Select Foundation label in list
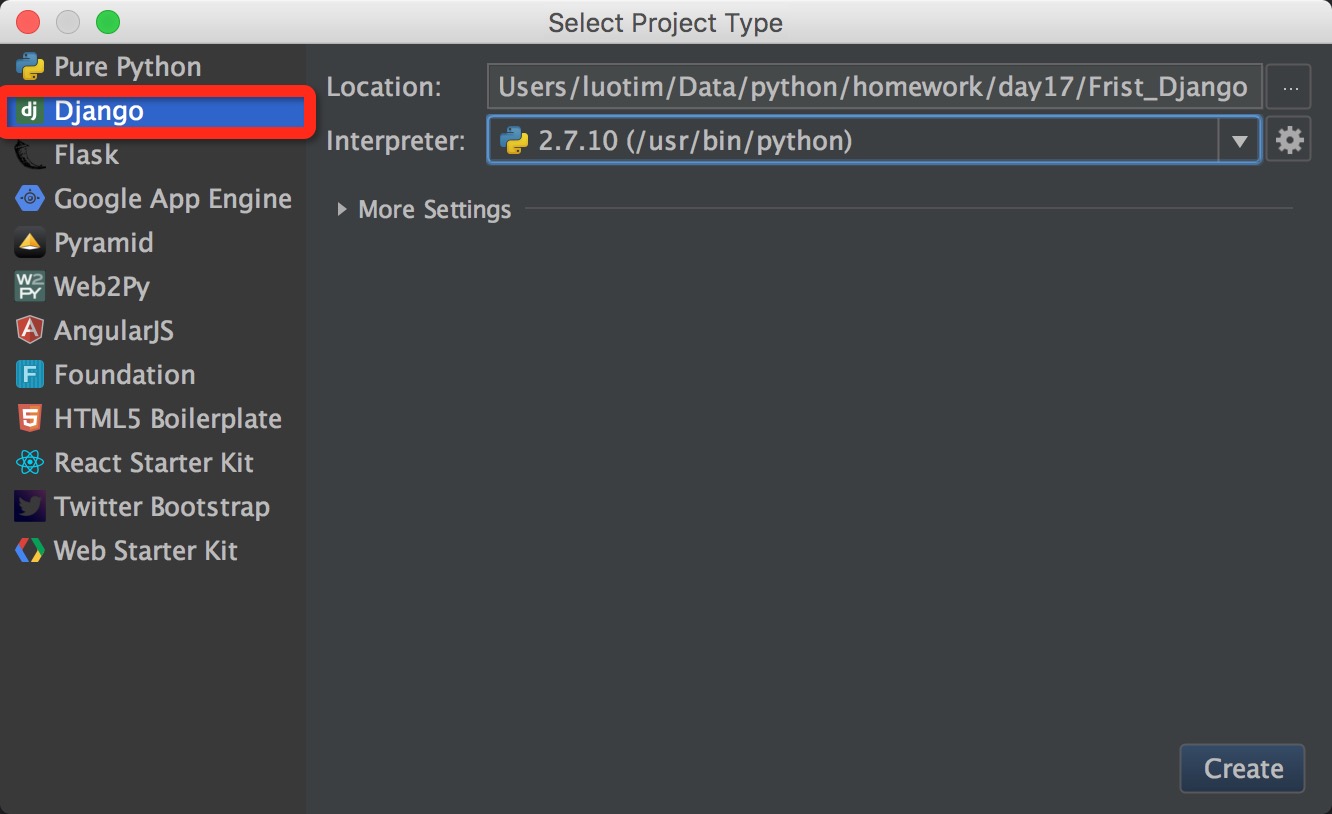 pos(125,375)
